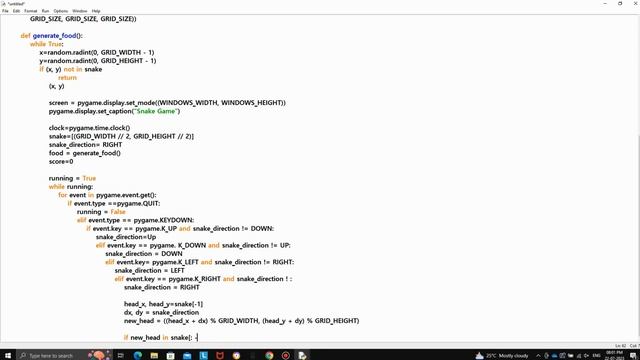The image size is (640, 360).
Task: Click the GRID_SIZE arguments line at top
Action: click(x=83, y=19)
